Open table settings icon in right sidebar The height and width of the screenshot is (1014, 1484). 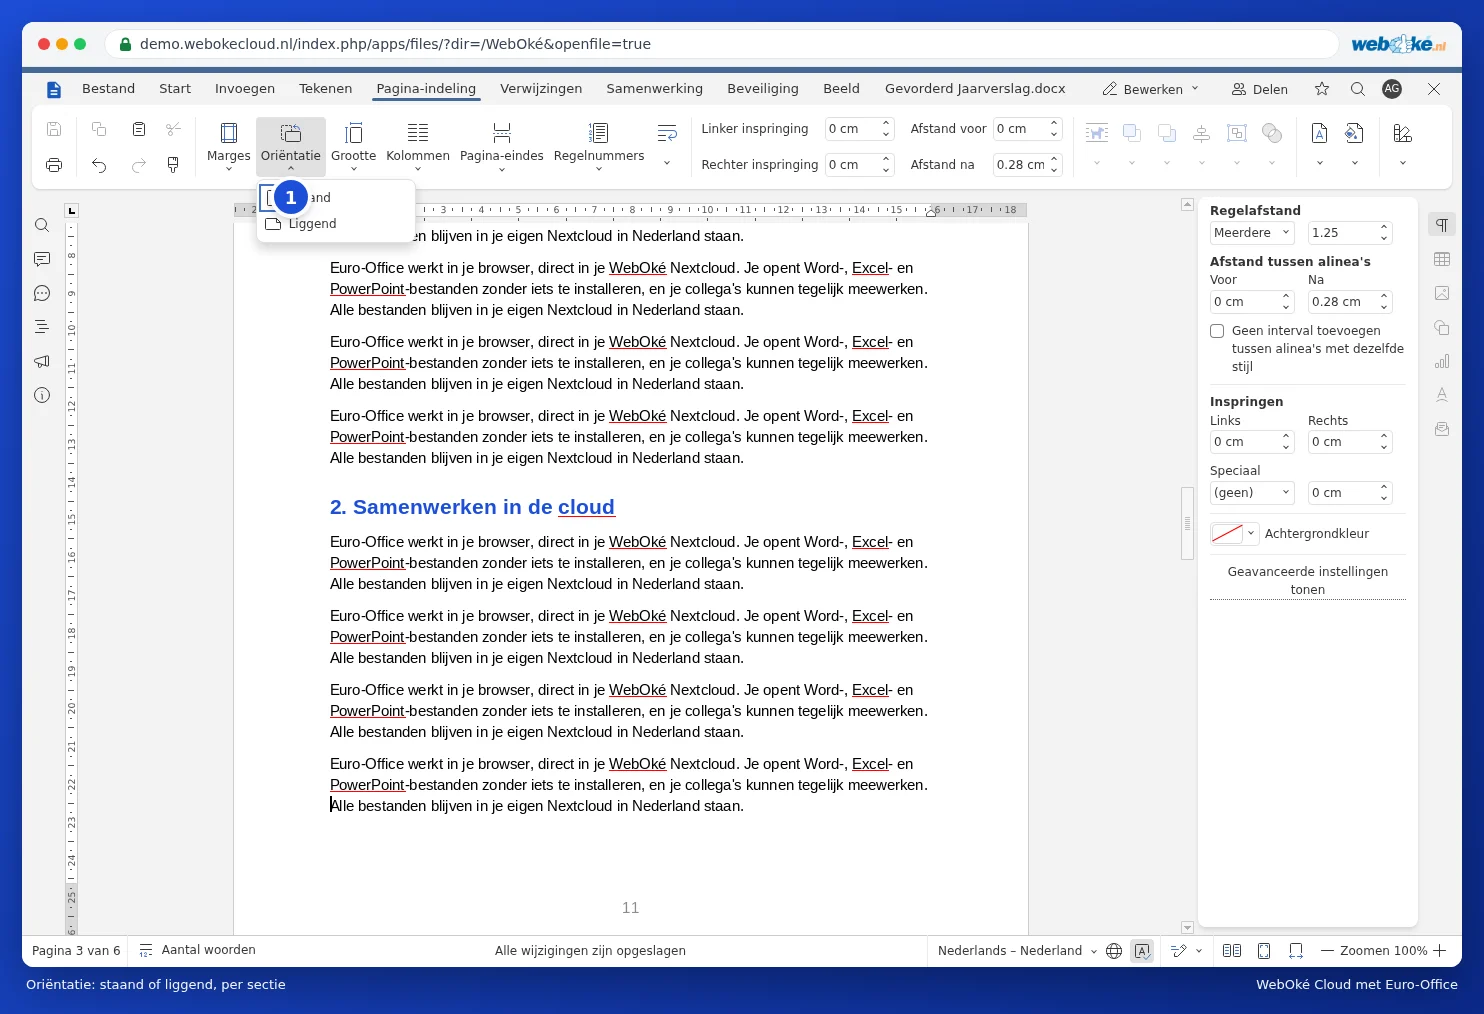(x=1442, y=259)
